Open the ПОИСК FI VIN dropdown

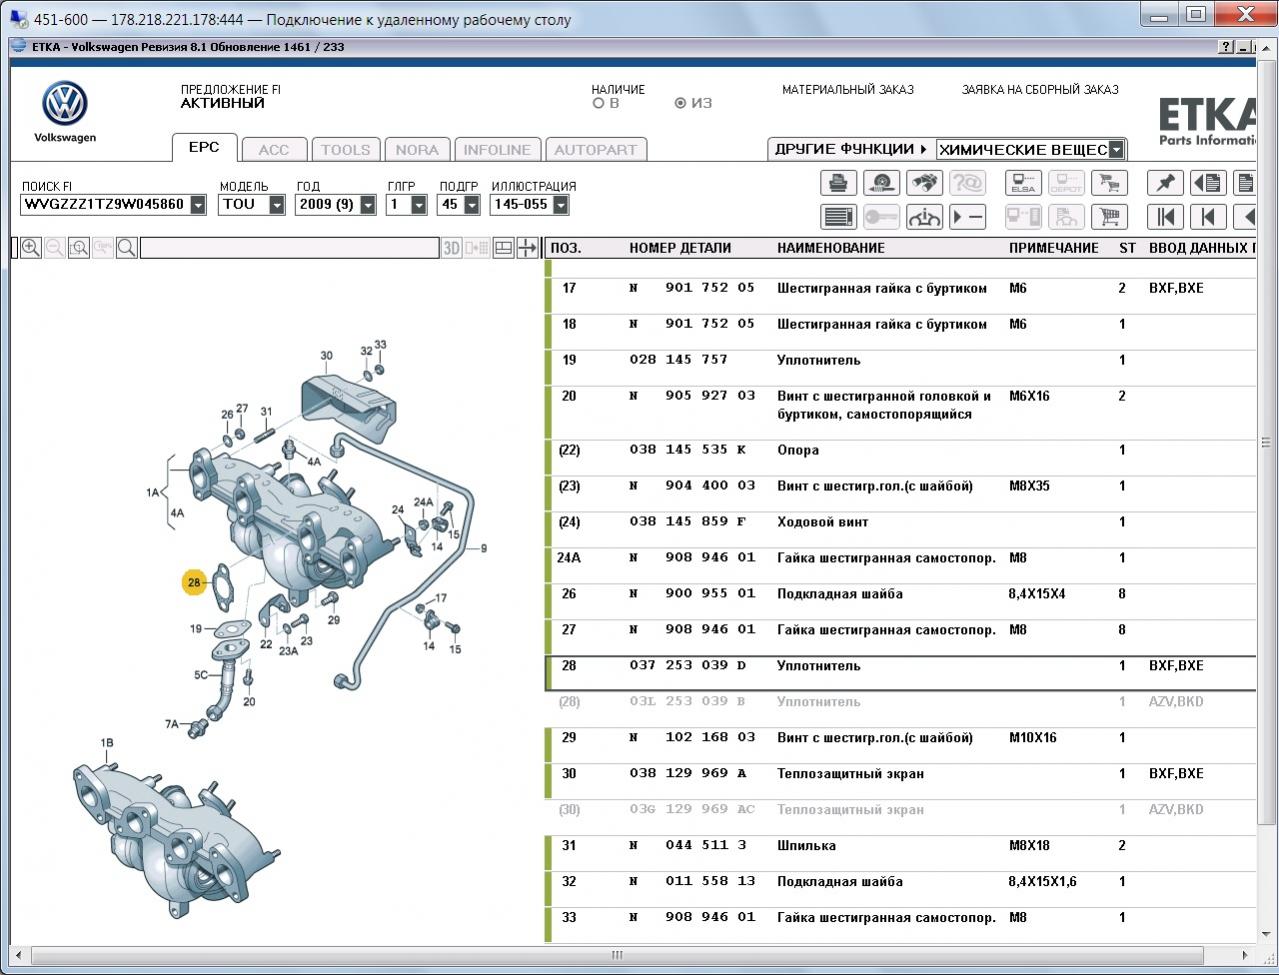[198, 205]
